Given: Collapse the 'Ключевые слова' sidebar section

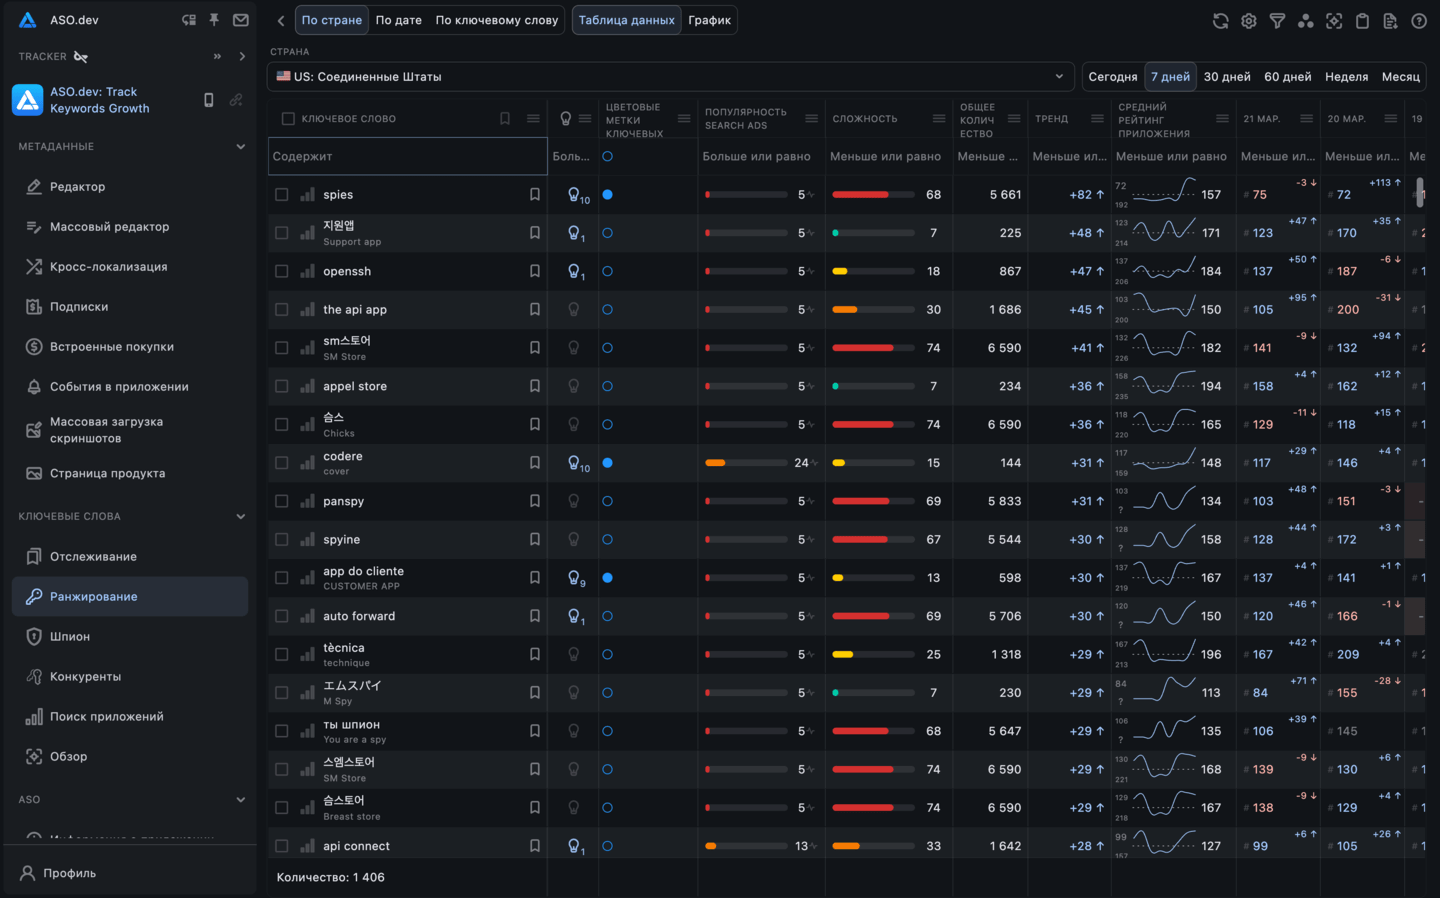Looking at the screenshot, I should [x=240, y=517].
